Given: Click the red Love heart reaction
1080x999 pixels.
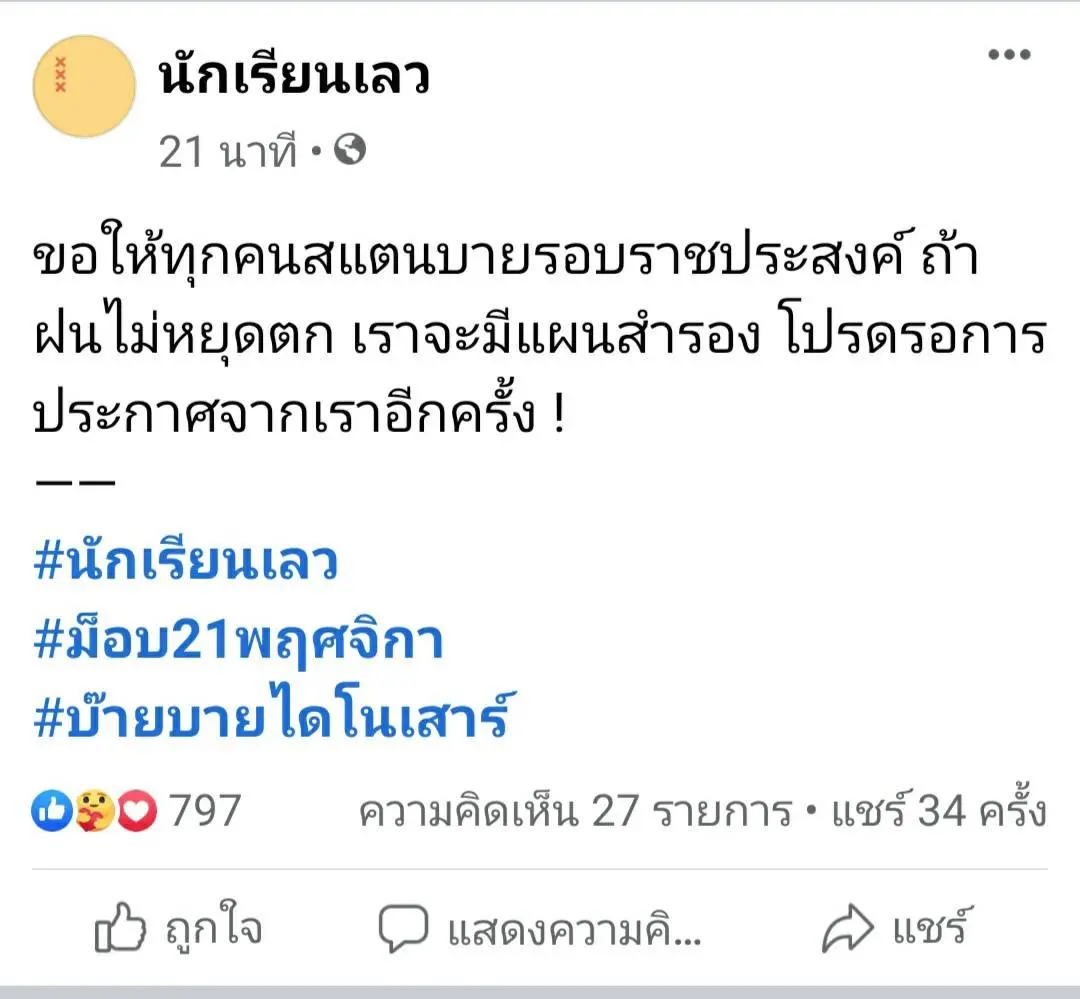Looking at the screenshot, I should pyautogui.click(x=137, y=812).
